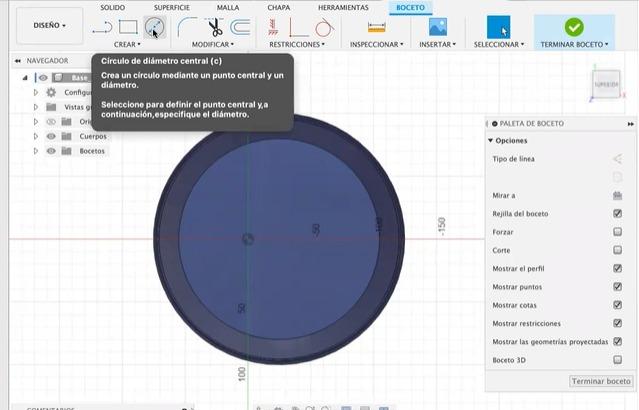Toggle visibility eye of root Base component

[43, 77]
